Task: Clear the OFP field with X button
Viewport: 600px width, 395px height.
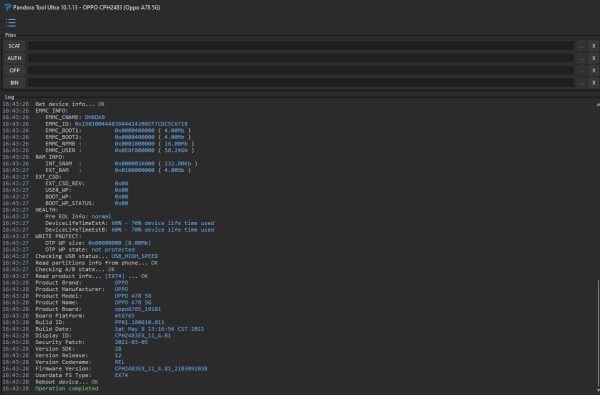Action: [593, 70]
